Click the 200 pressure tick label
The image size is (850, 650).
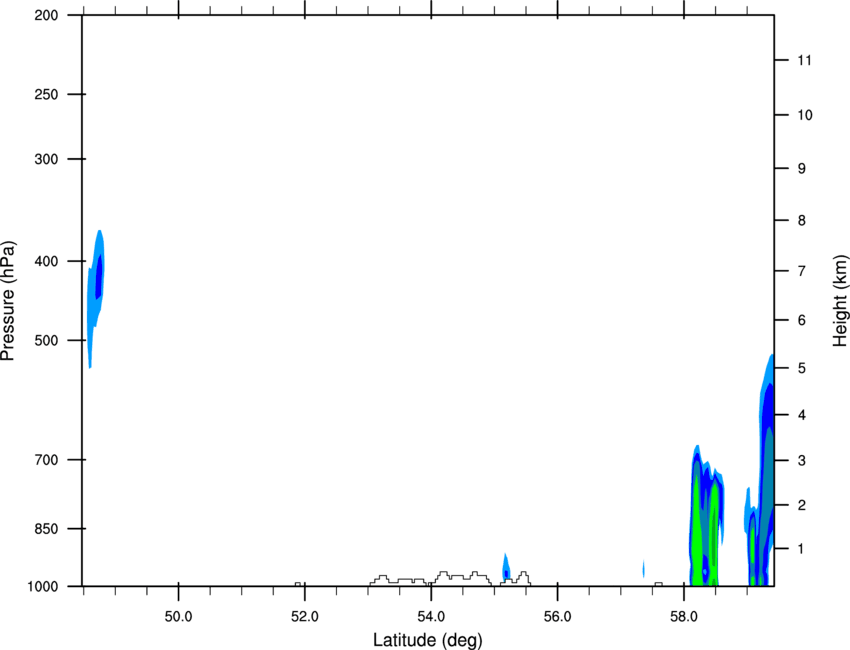pos(46,15)
